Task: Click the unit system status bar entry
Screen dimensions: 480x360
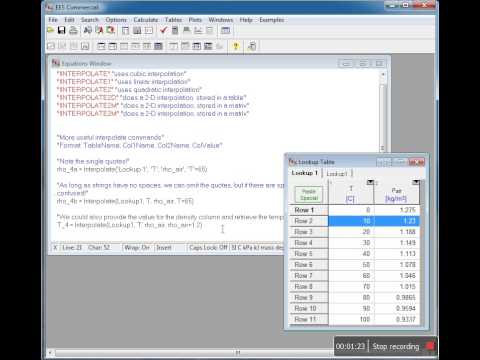Action: pos(257,248)
